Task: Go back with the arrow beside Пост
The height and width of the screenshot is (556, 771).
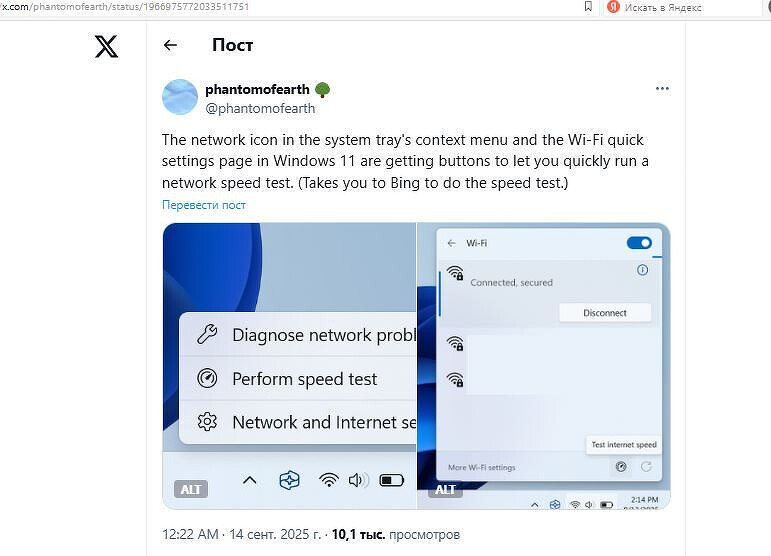Action: tap(170, 45)
